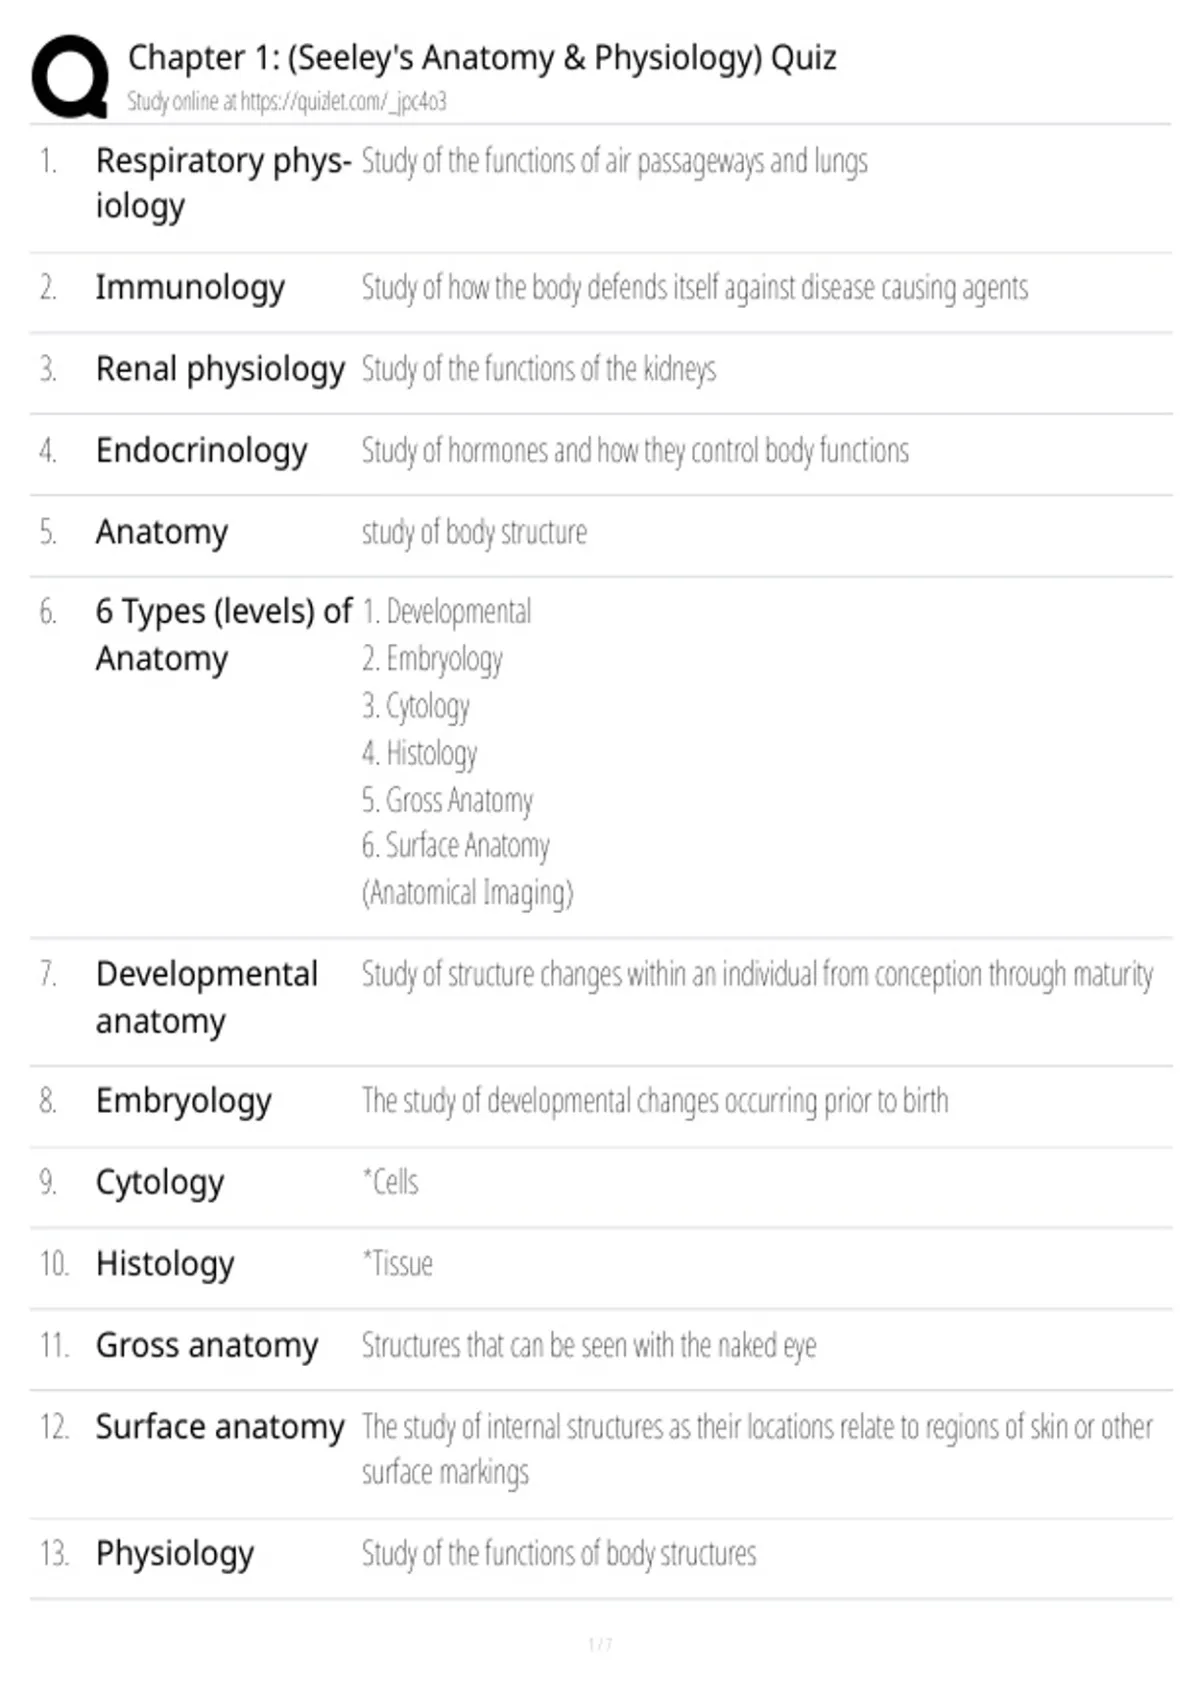Select the term Respiratory physiology

pos(223,183)
